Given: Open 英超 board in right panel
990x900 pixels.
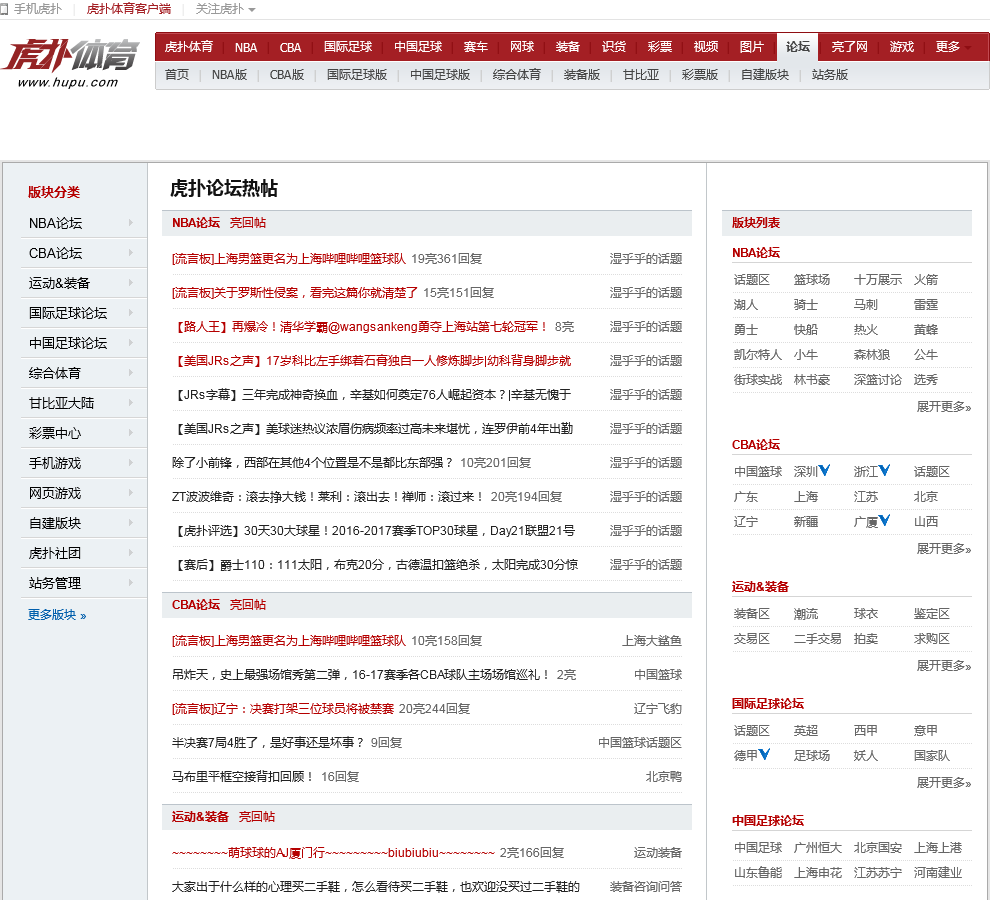Looking at the screenshot, I should click(x=806, y=731).
